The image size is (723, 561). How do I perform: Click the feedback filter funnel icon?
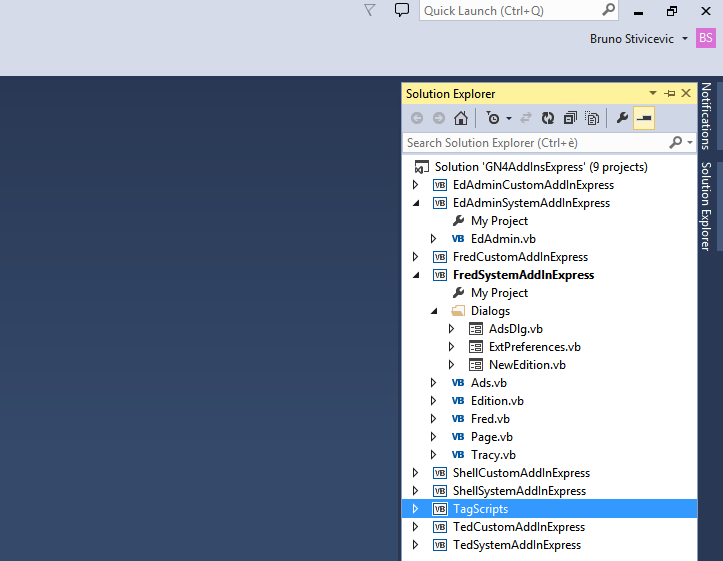coord(369,10)
